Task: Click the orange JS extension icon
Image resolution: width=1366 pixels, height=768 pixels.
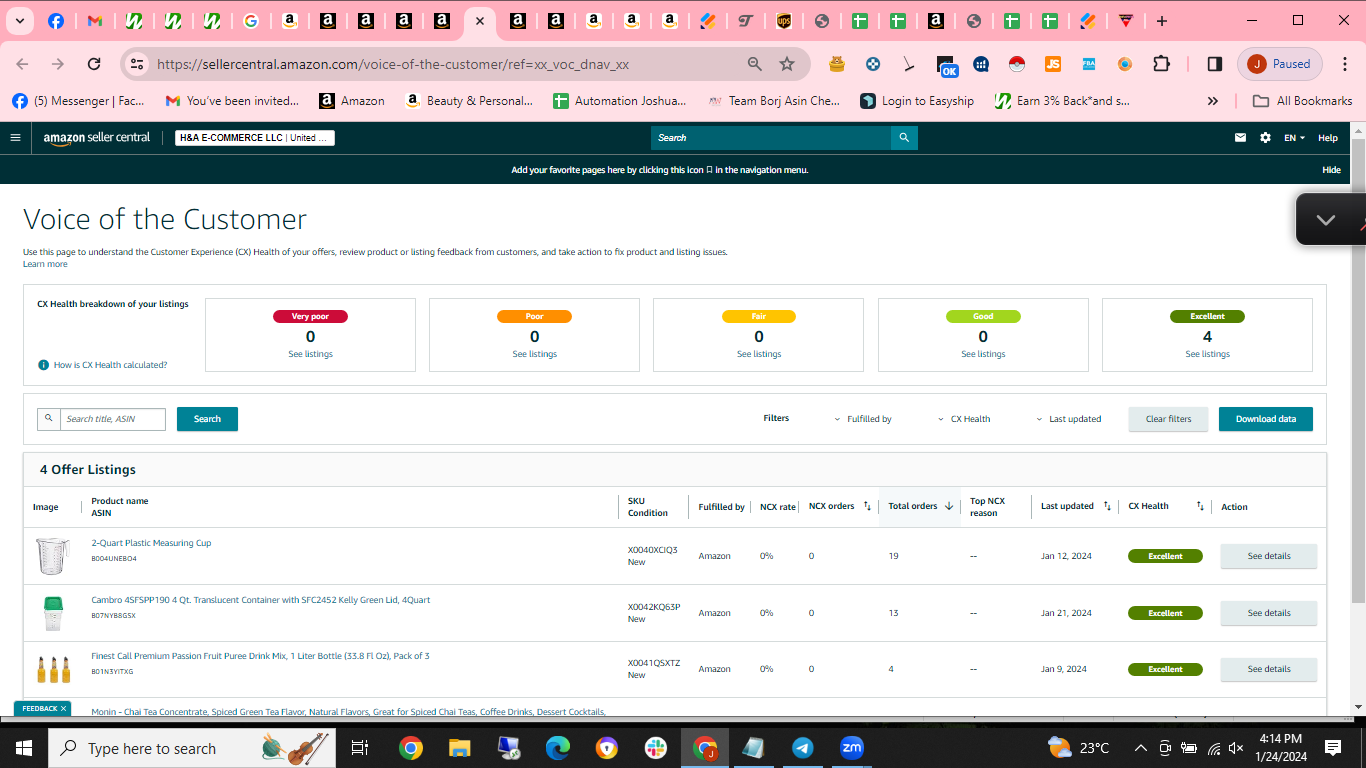Action: (x=1053, y=64)
